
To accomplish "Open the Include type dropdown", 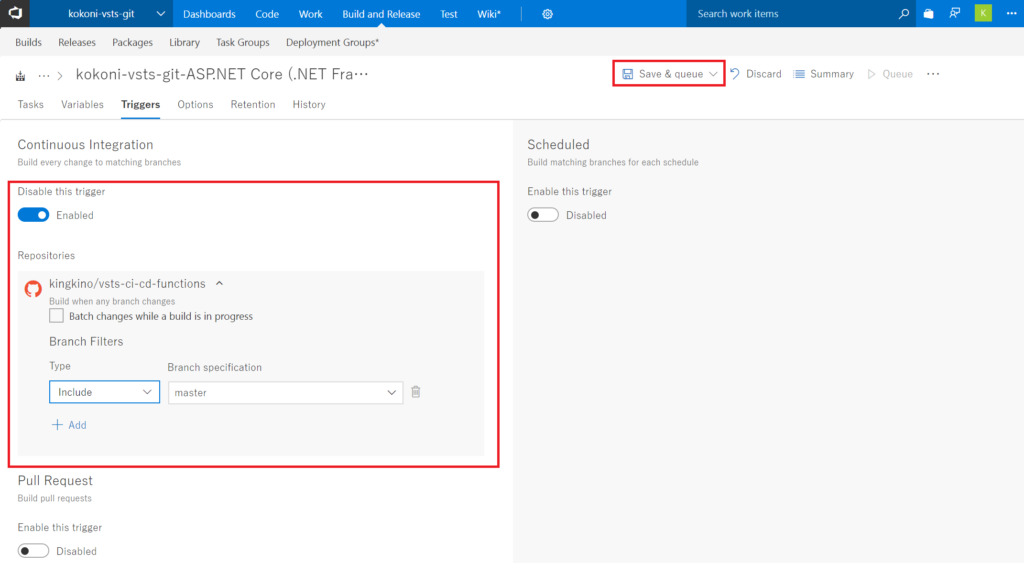I will [104, 392].
